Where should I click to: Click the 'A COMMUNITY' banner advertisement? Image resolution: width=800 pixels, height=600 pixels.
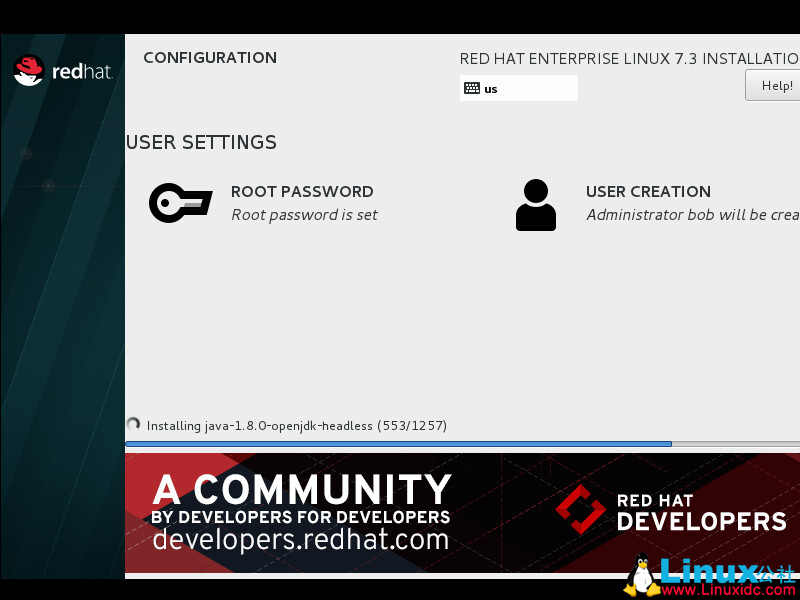click(300, 491)
